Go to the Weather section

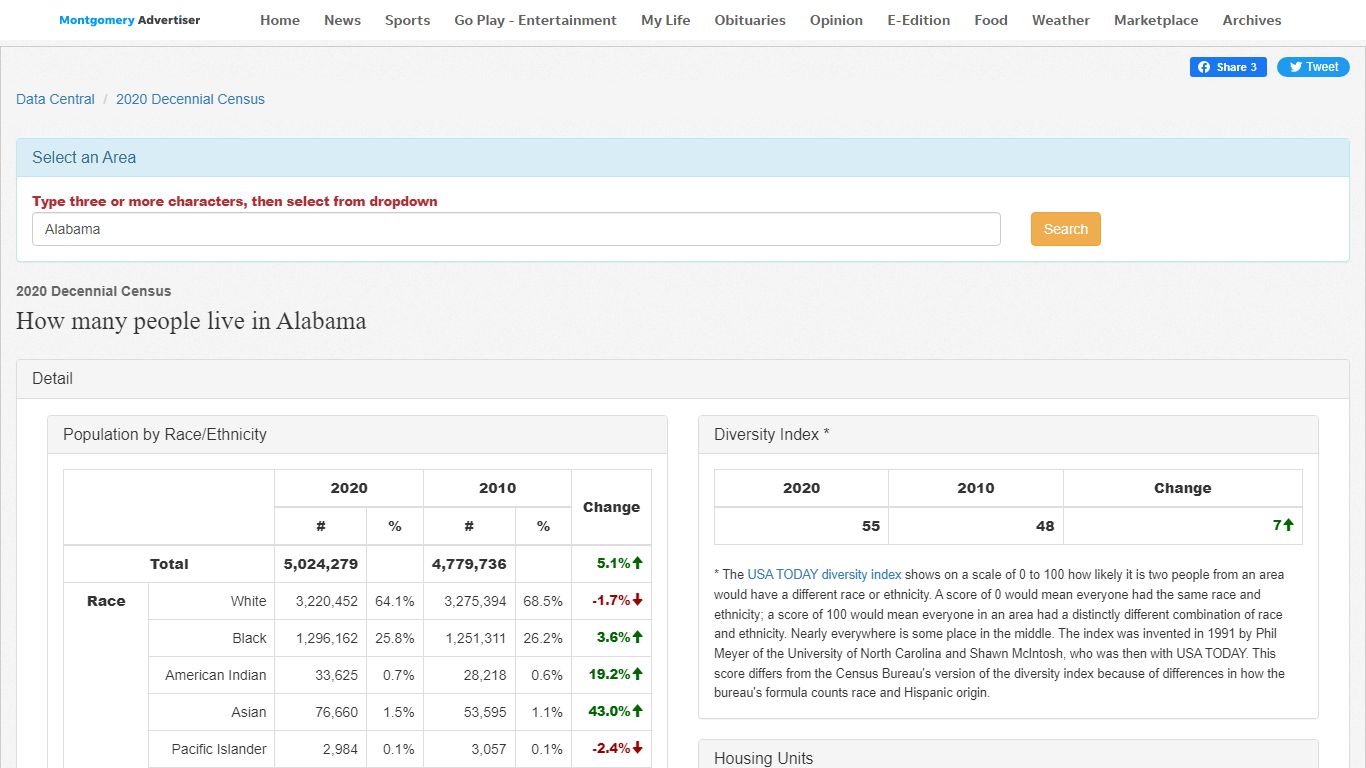[x=1061, y=20]
